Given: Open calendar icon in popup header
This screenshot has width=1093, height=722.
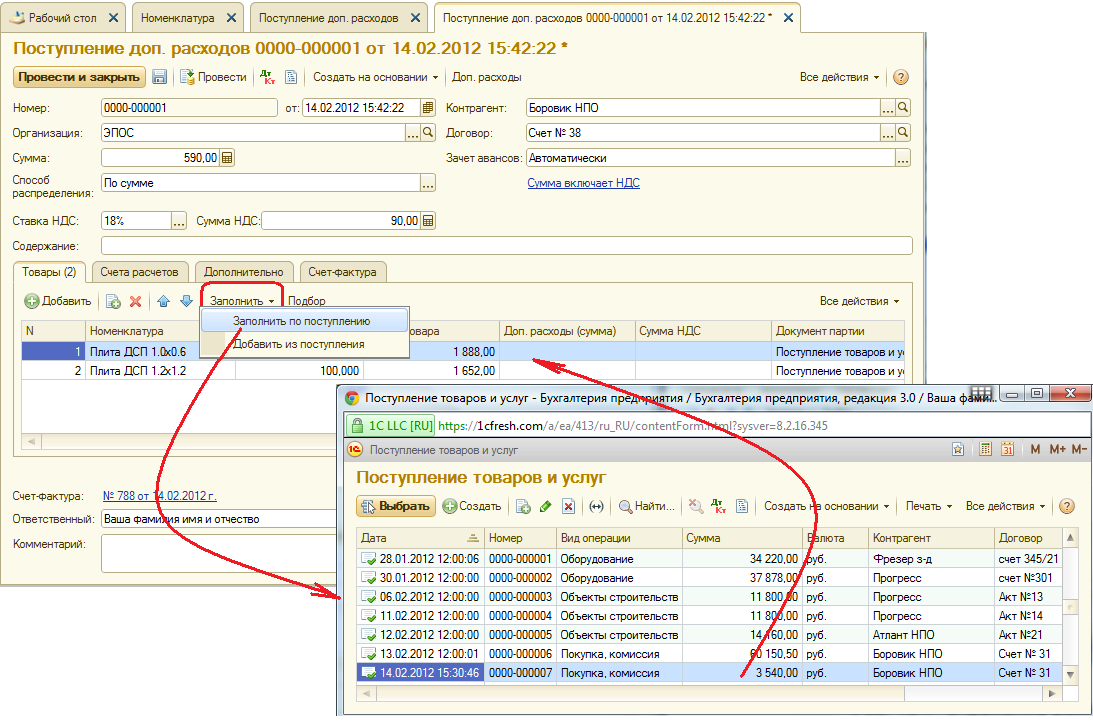Looking at the screenshot, I should (1008, 450).
